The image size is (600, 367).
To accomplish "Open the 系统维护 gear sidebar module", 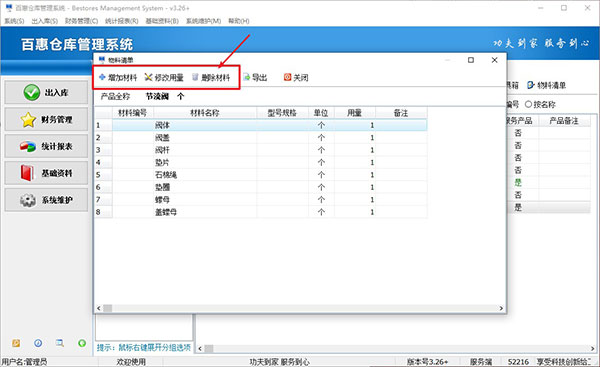I will tap(46, 200).
